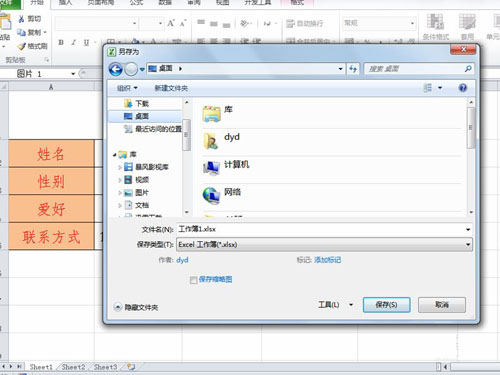
Task: Toggle Italic in Excel ribbon
Action: pyautogui.click(x=73, y=42)
